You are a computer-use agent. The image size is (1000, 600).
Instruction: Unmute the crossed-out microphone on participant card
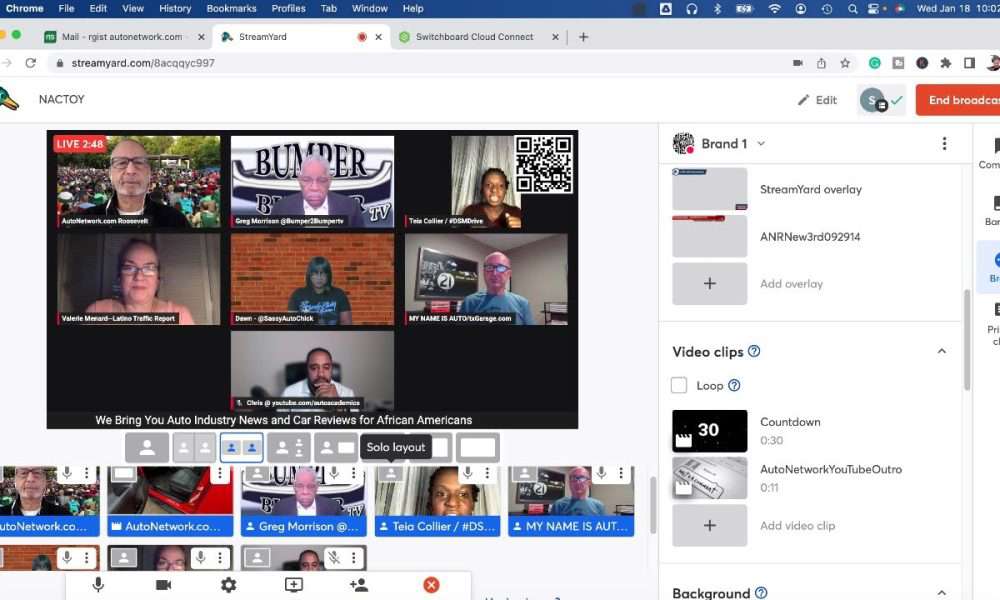(334, 558)
